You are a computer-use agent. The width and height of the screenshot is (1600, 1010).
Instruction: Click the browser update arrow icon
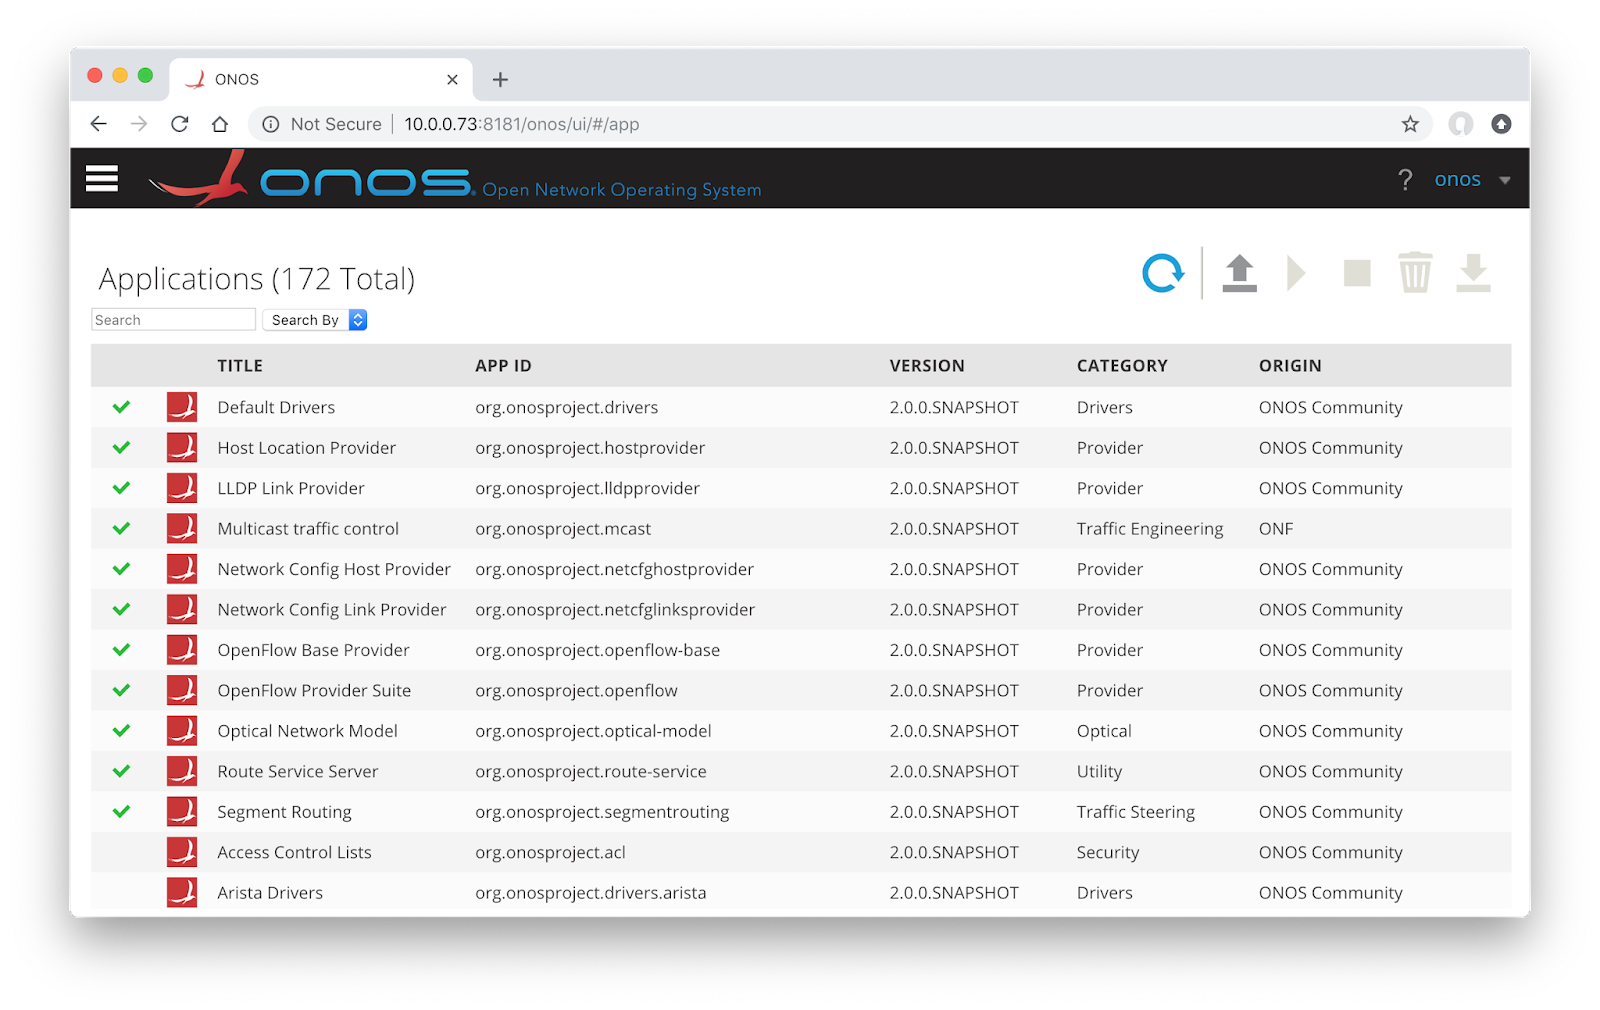click(x=1501, y=124)
